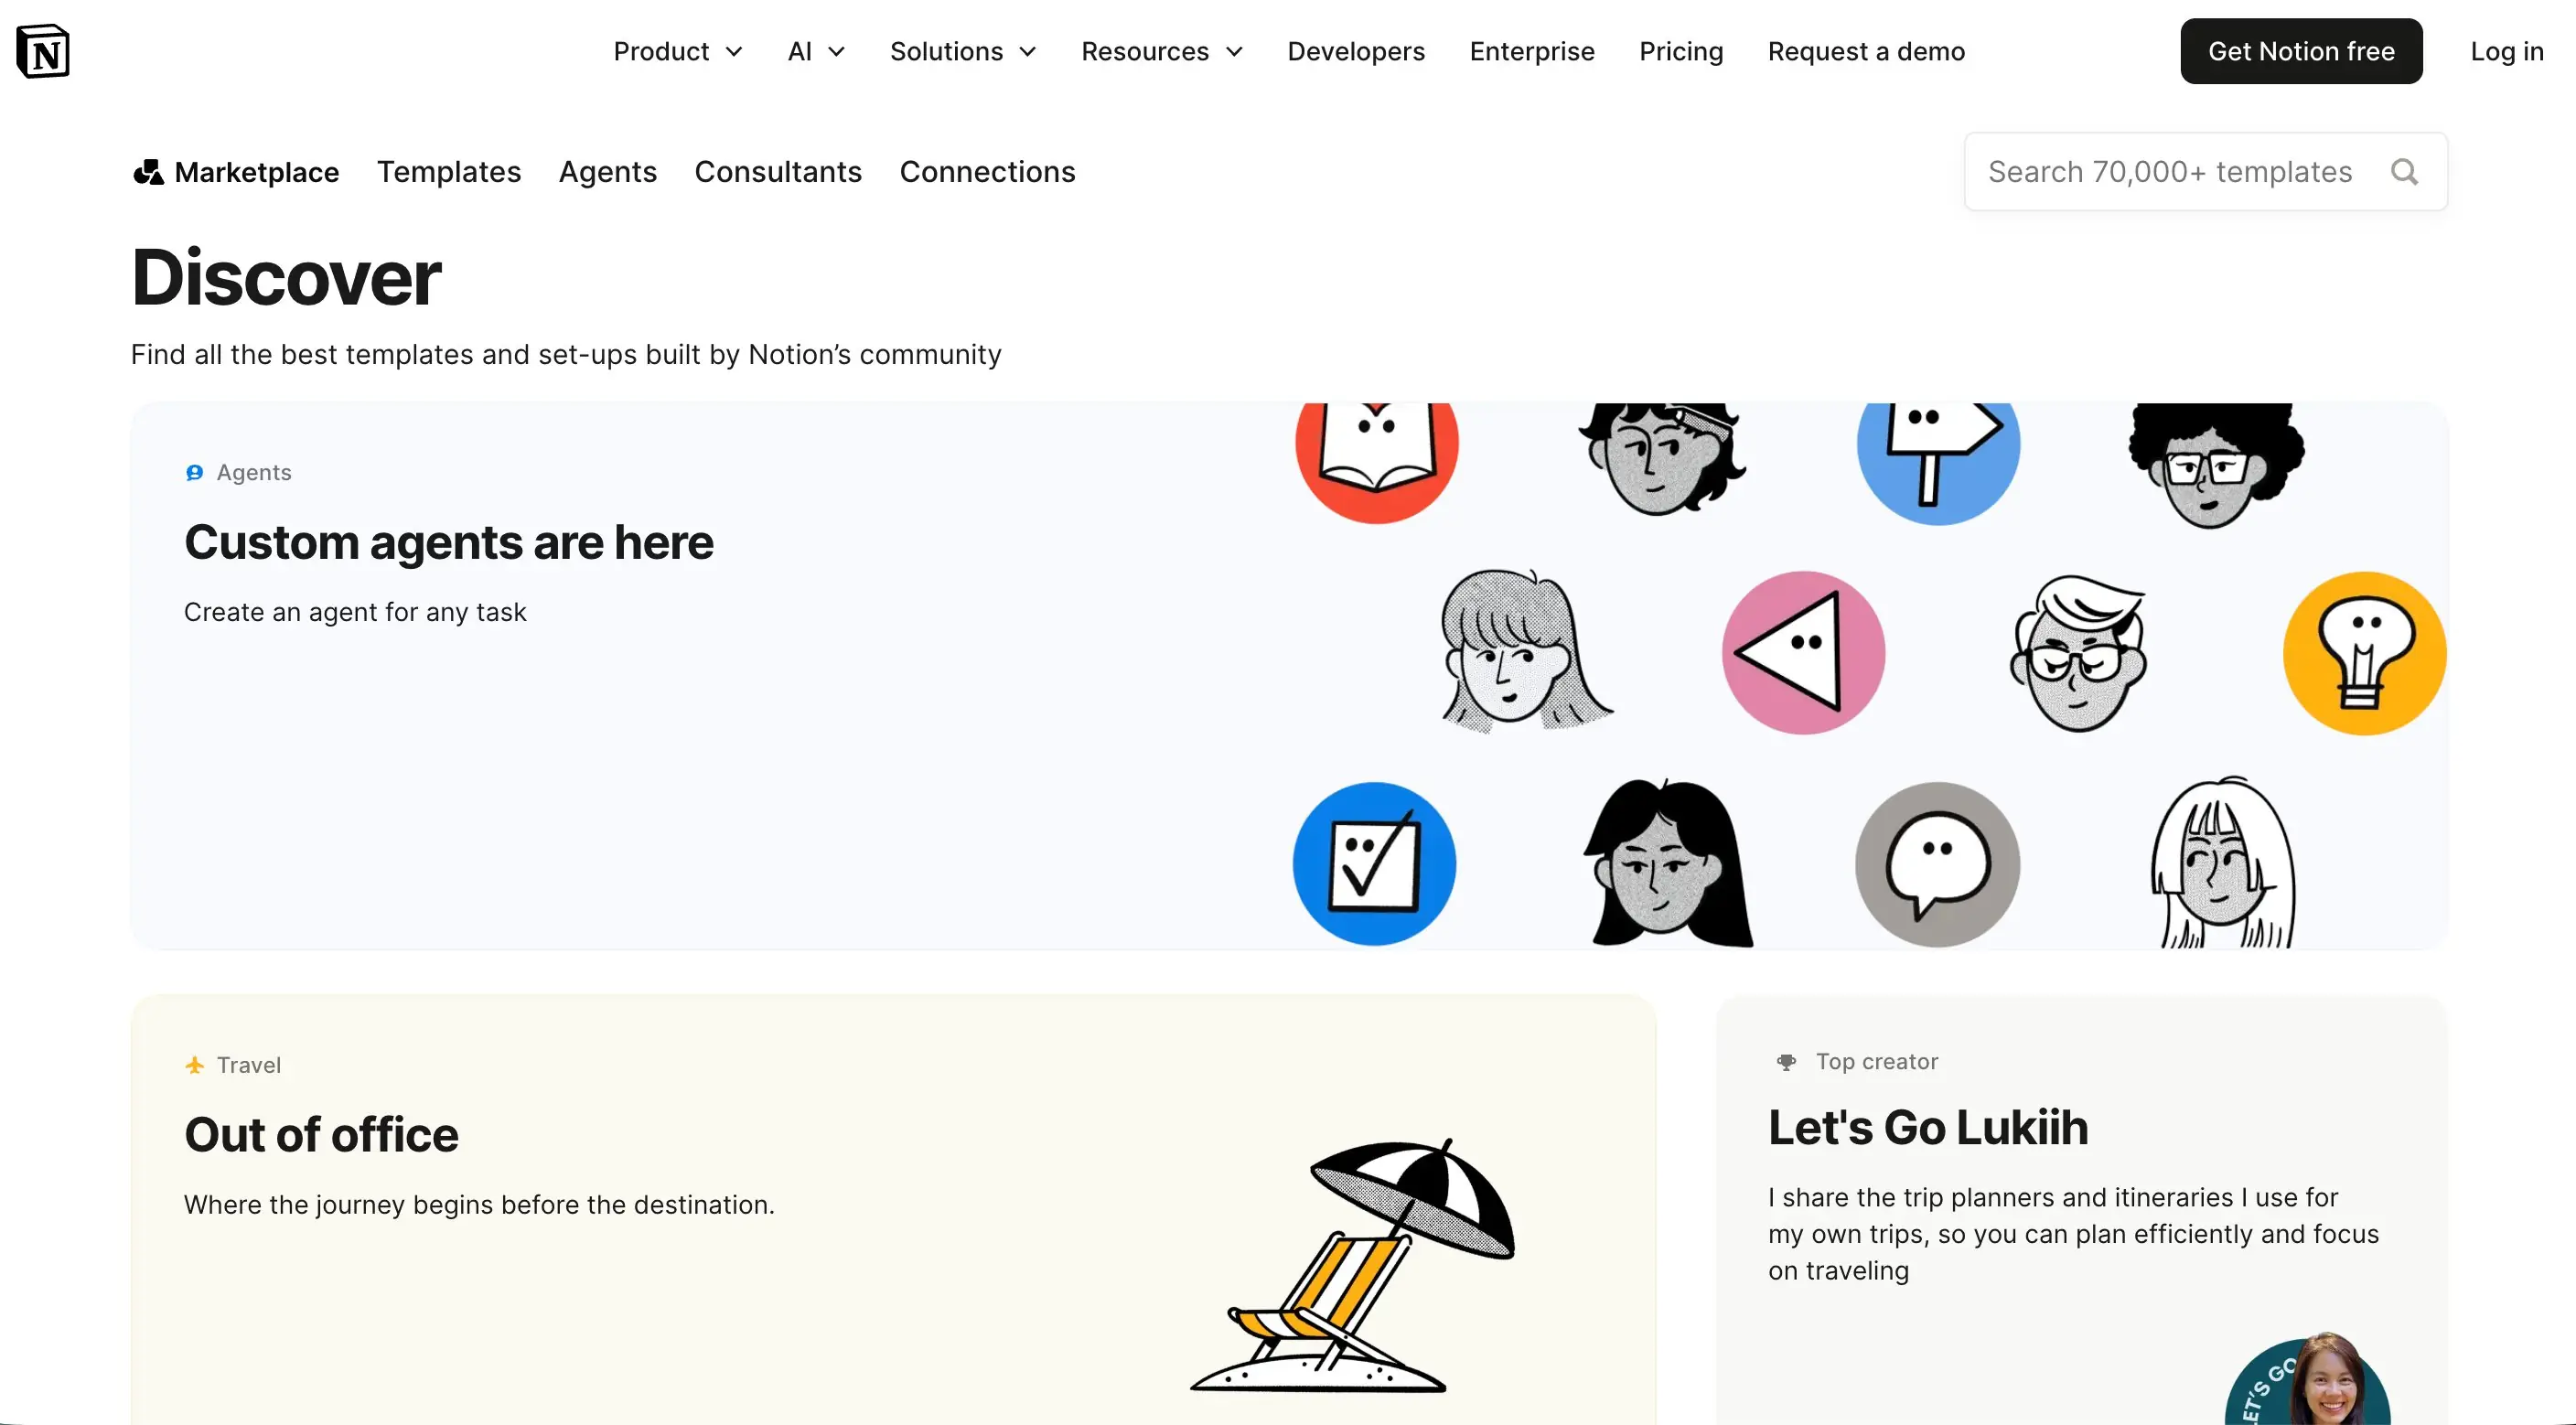The width and height of the screenshot is (2576, 1425).
Task: Click Create an agent for any task
Action: [x=355, y=612]
